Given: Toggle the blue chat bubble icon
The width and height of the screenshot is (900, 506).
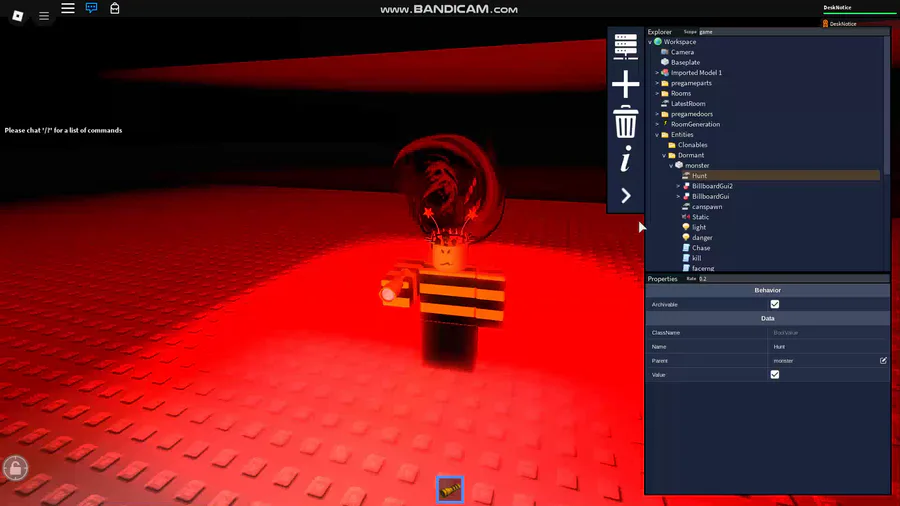Looking at the screenshot, I should click(x=91, y=8).
